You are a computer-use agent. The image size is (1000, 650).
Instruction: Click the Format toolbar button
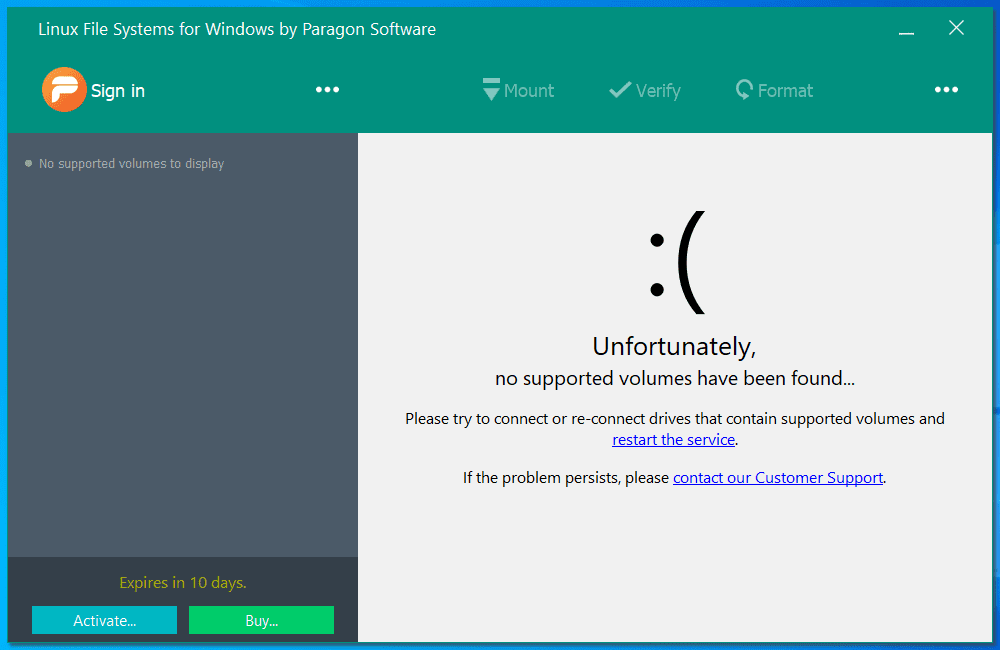774,90
